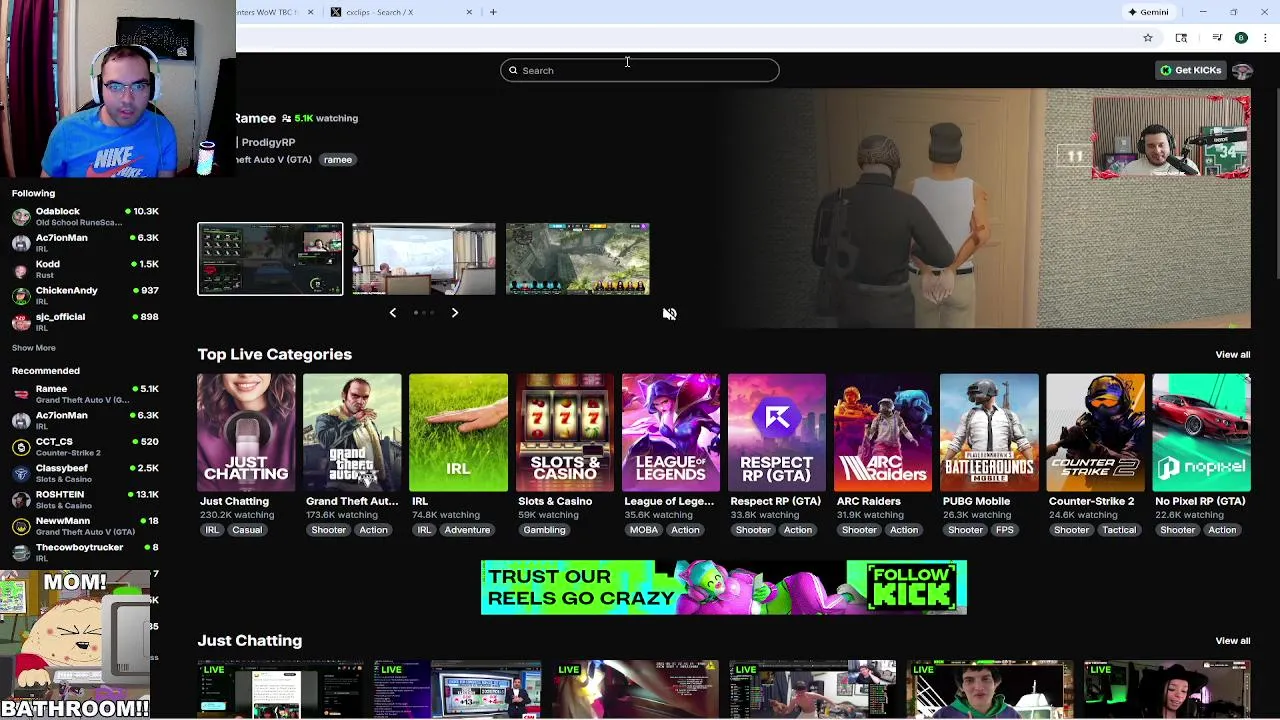The image size is (1280, 720).
Task: Open Classybeef's channel avatar
Action: (21, 473)
